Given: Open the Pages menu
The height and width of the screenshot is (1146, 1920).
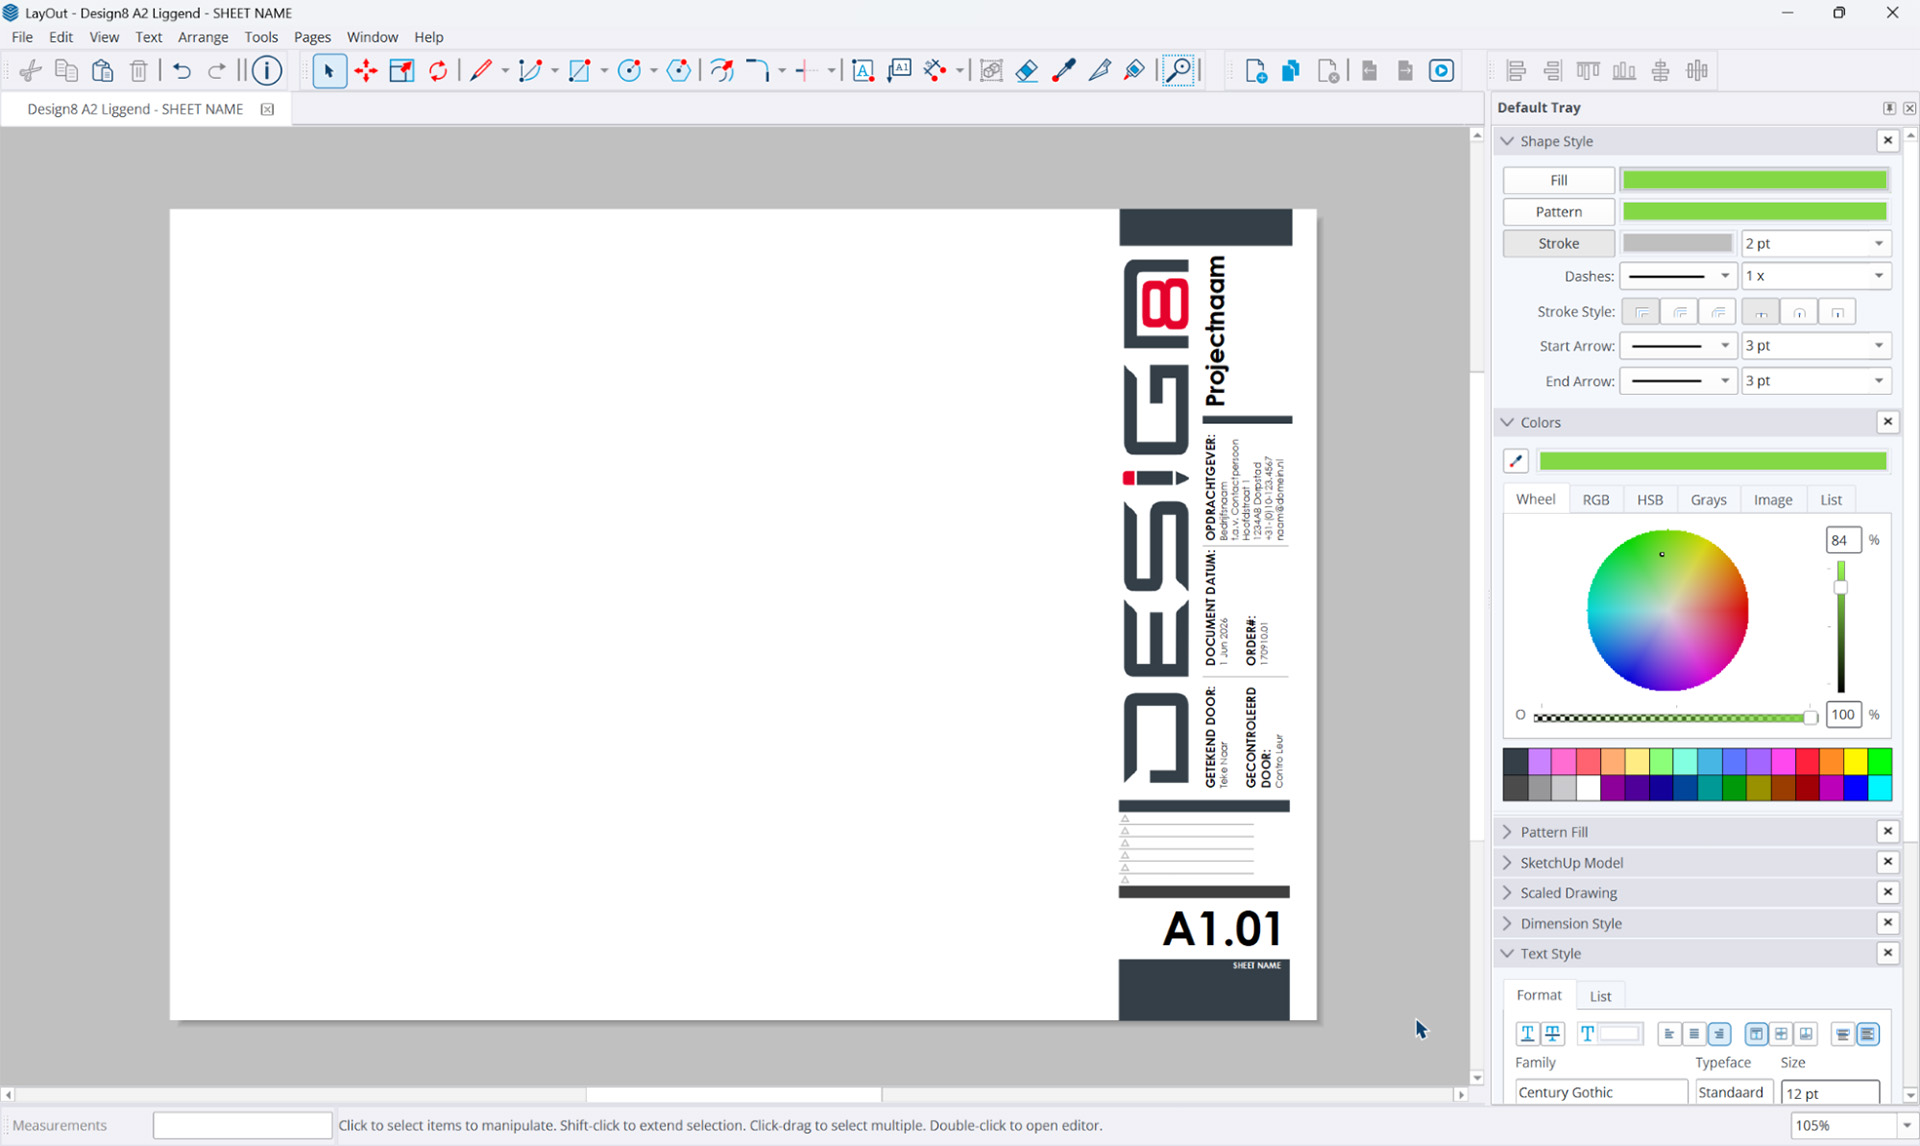Looking at the screenshot, I should tap(312, 37).
